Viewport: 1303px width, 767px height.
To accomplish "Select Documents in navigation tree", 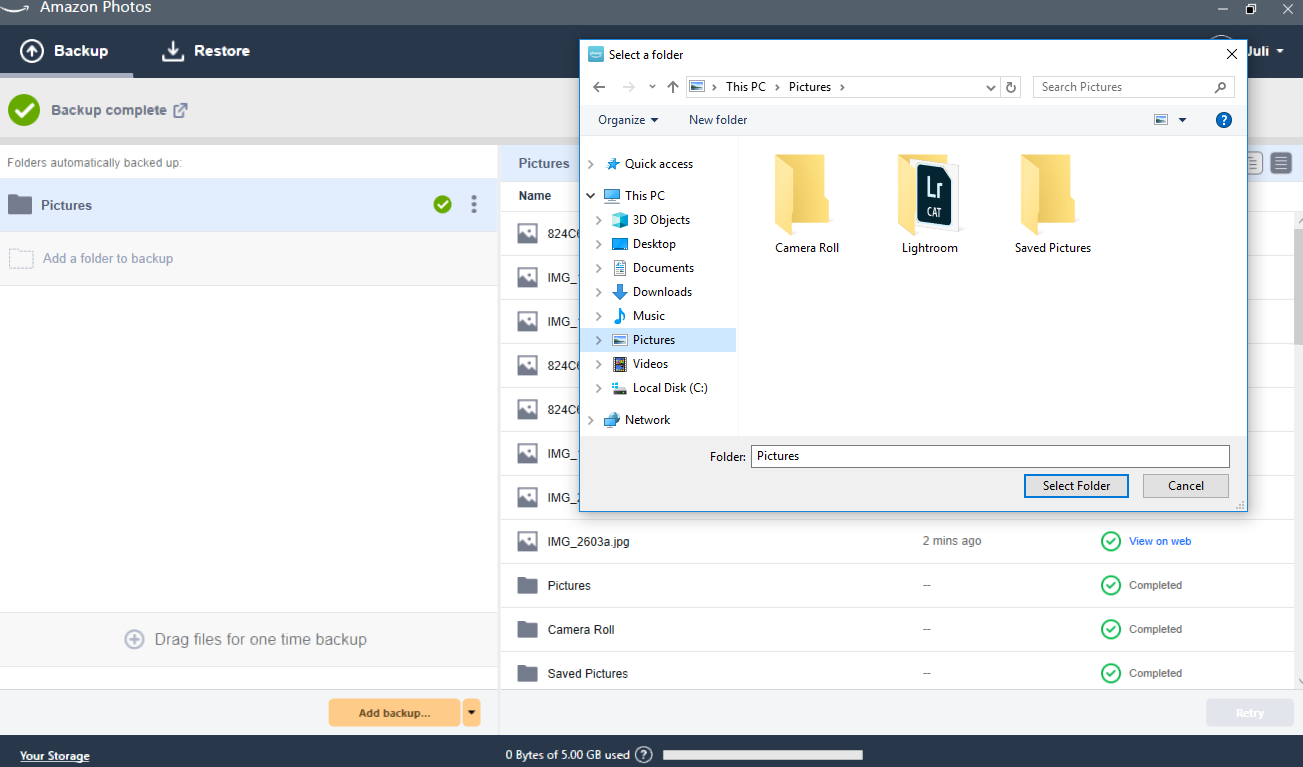I will 663,268.
